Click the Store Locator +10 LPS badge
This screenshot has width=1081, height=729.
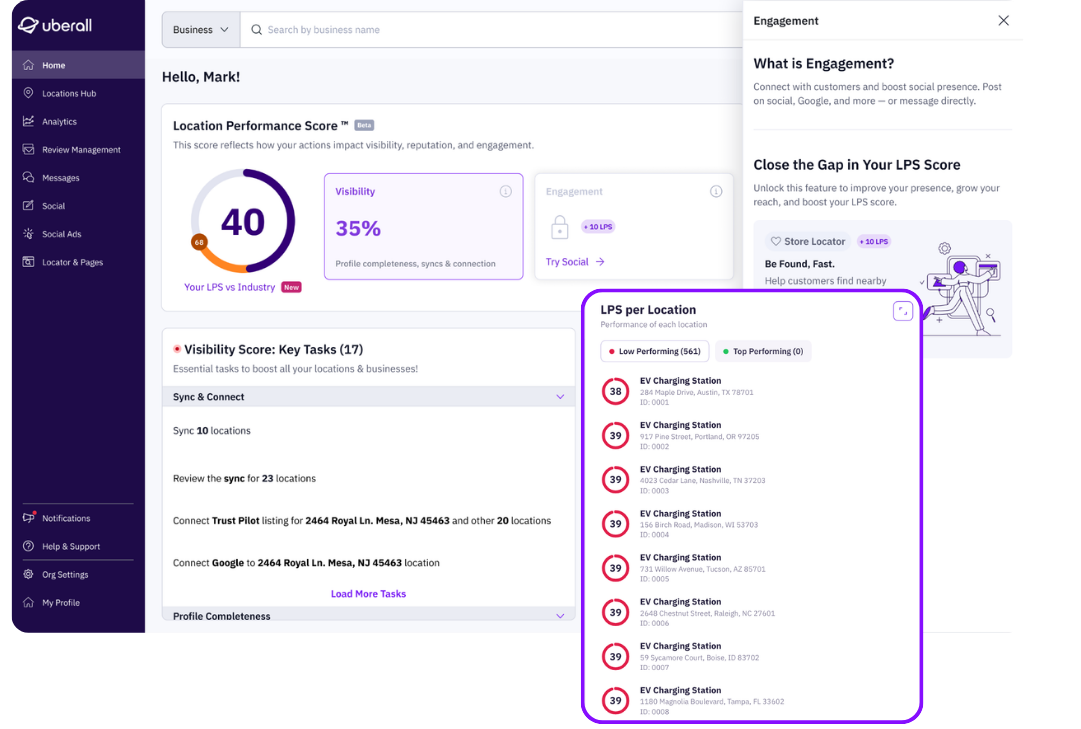pyautogui.click(x=873, y=241)
